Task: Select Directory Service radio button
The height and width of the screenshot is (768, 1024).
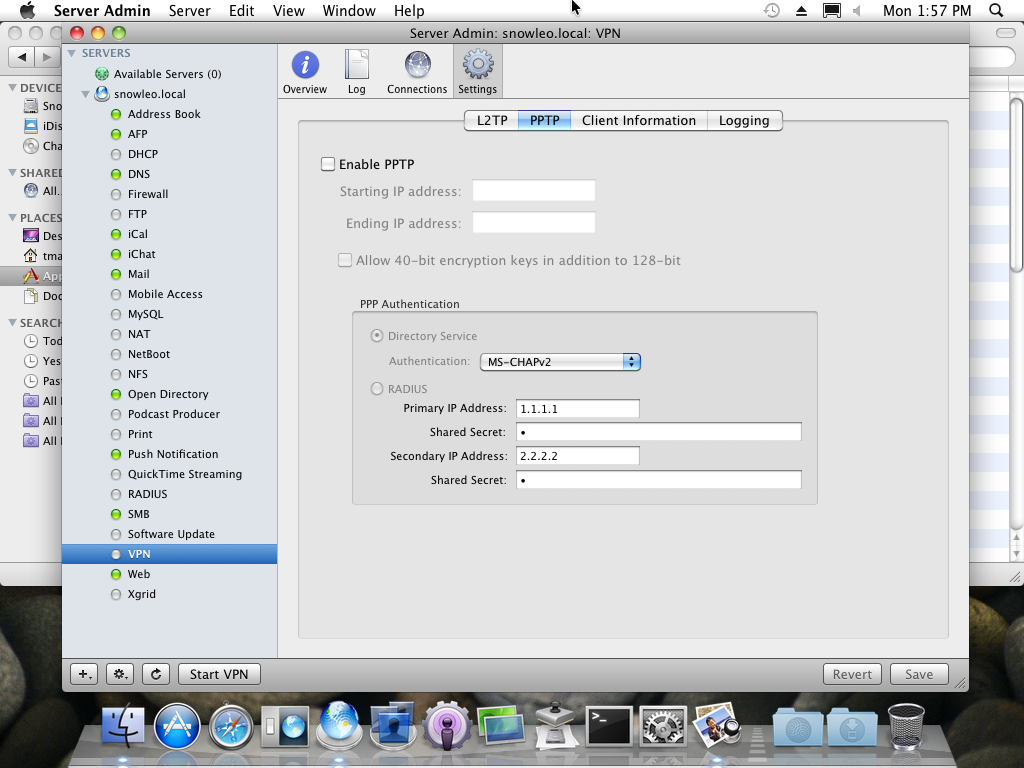Action: [377, 336]
